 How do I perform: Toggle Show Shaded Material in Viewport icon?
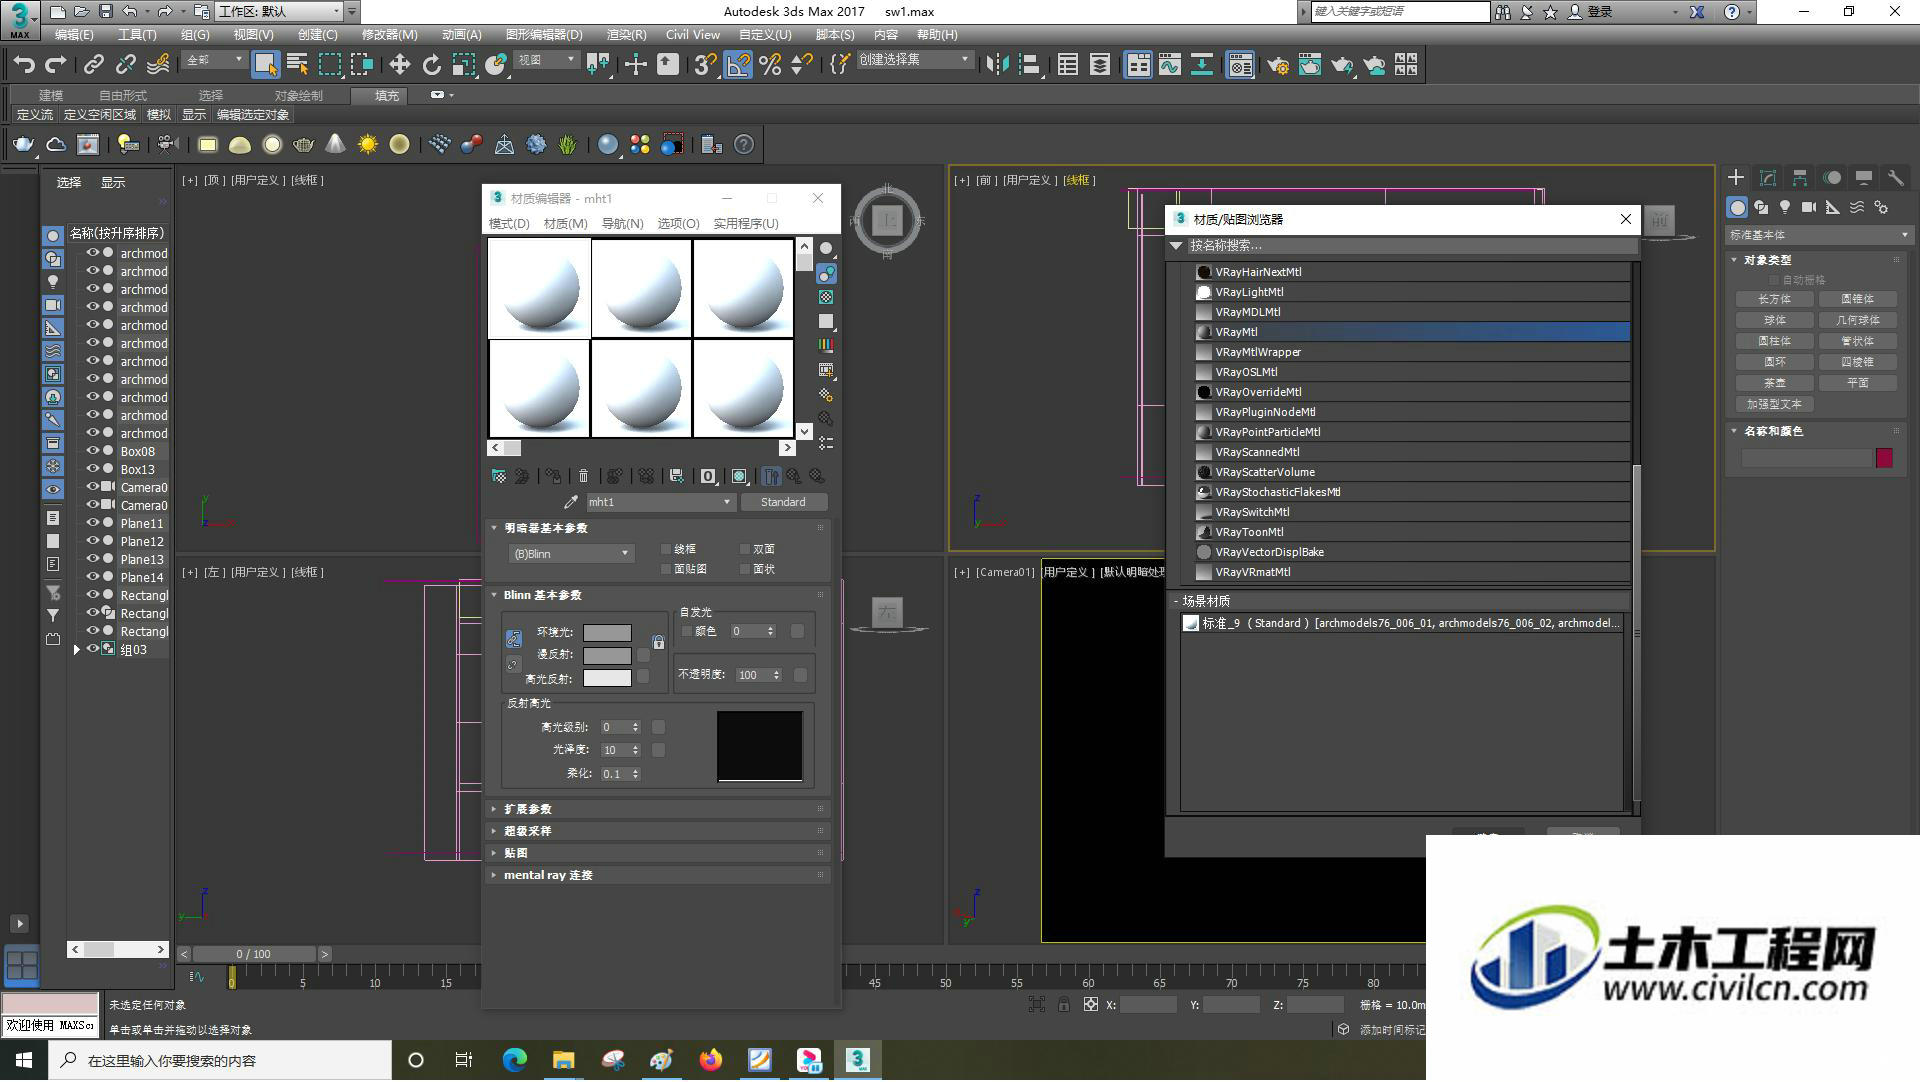pos(739,477)
